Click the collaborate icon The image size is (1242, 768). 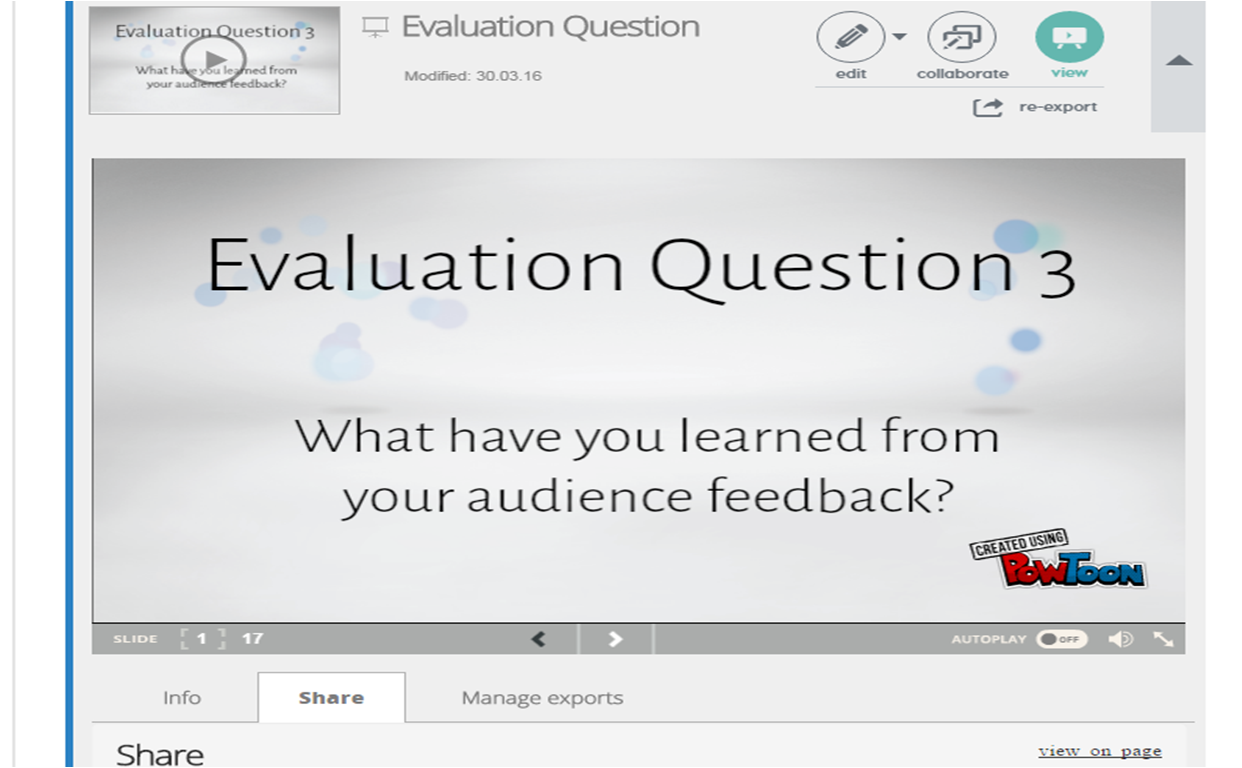pyautogui.click(x=962, y=38)
